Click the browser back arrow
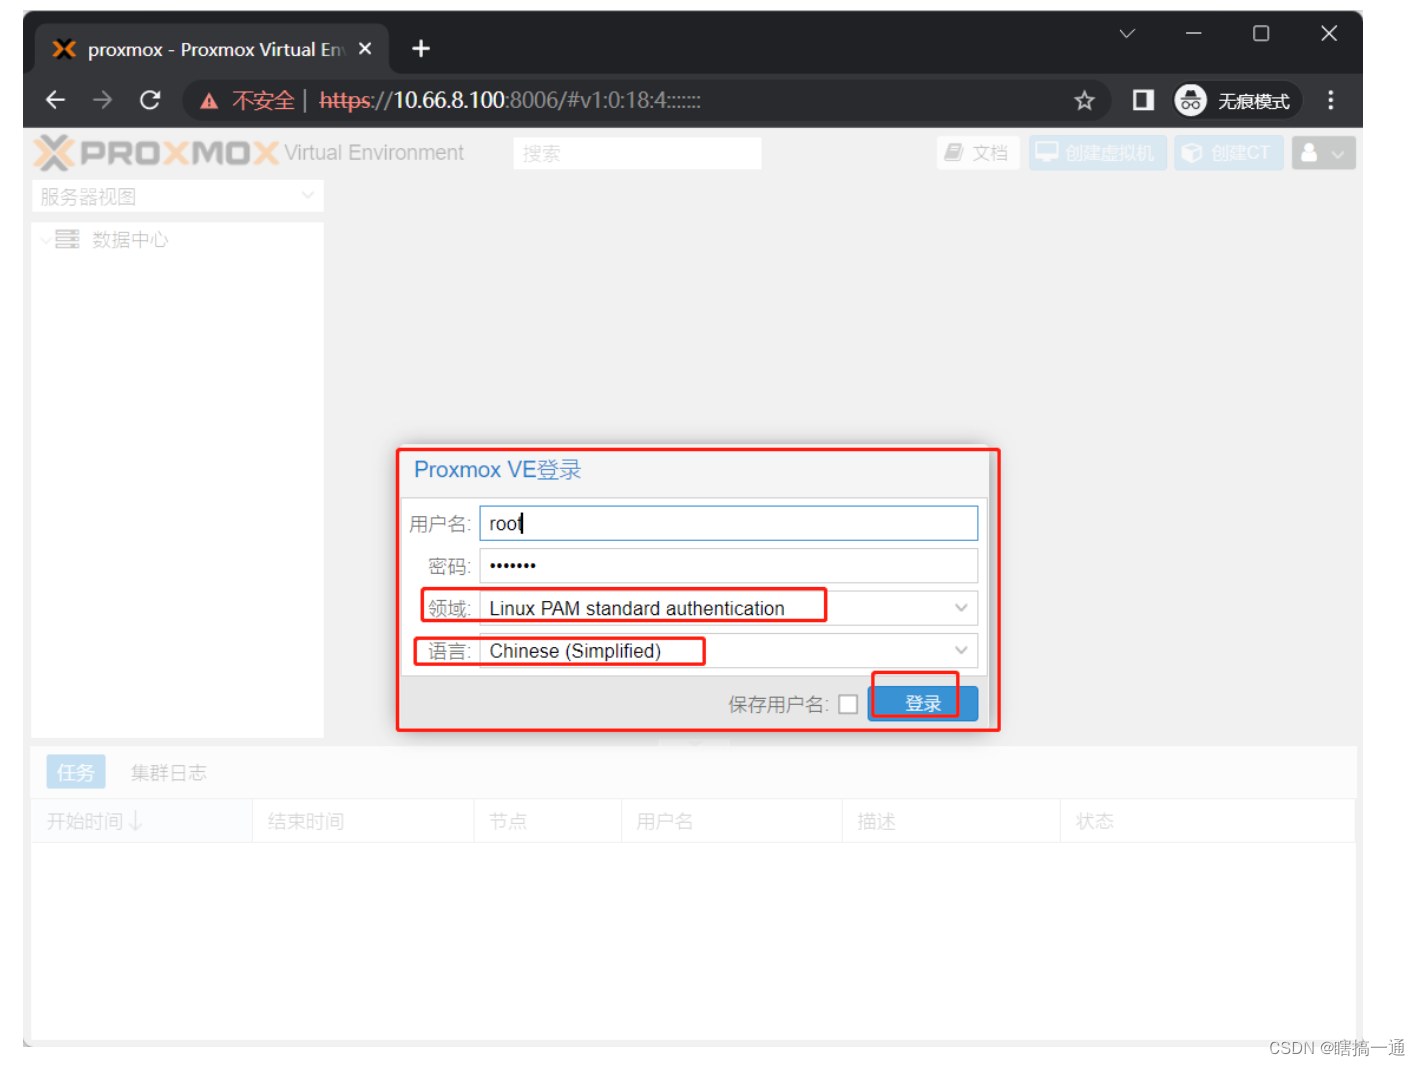The height and width of the screenshot is (1066, 1420). (55, 100)
